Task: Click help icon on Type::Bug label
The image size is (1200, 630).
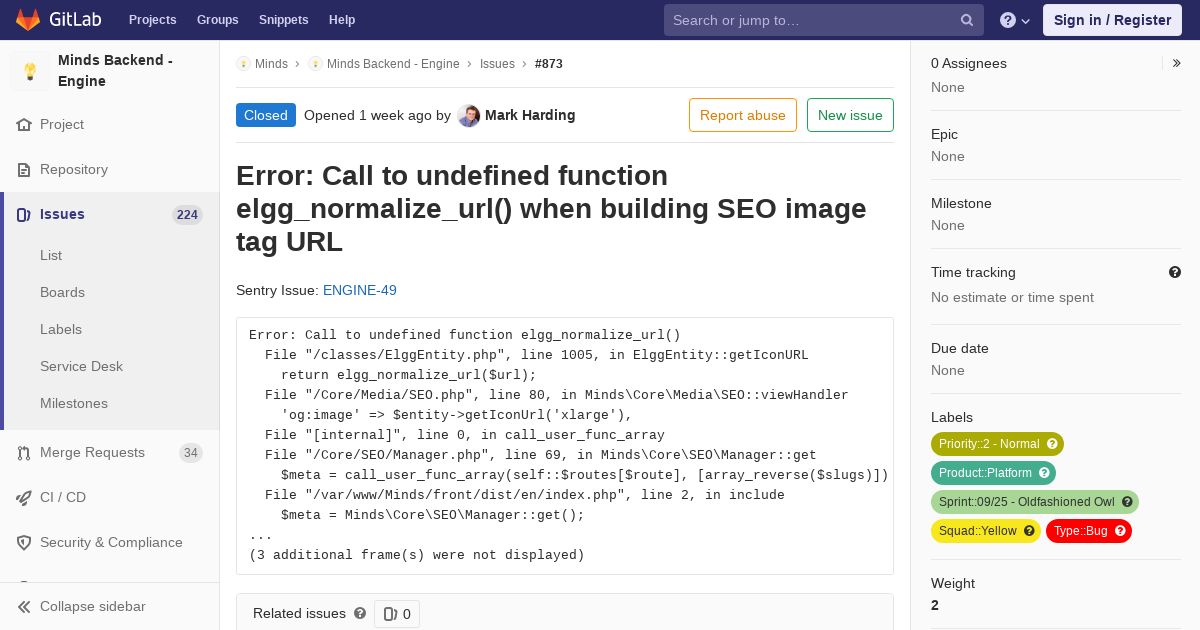Action: pos(1120,531)
